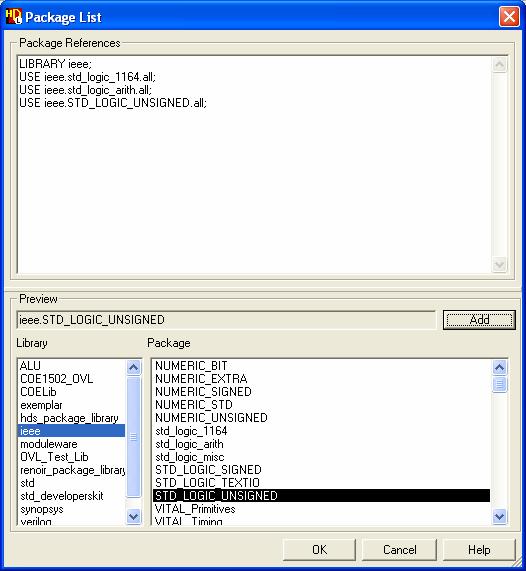This screenshot has height=571, width=526.
Task: Click the Library list scroll down arrow
Action: (134, 516)
